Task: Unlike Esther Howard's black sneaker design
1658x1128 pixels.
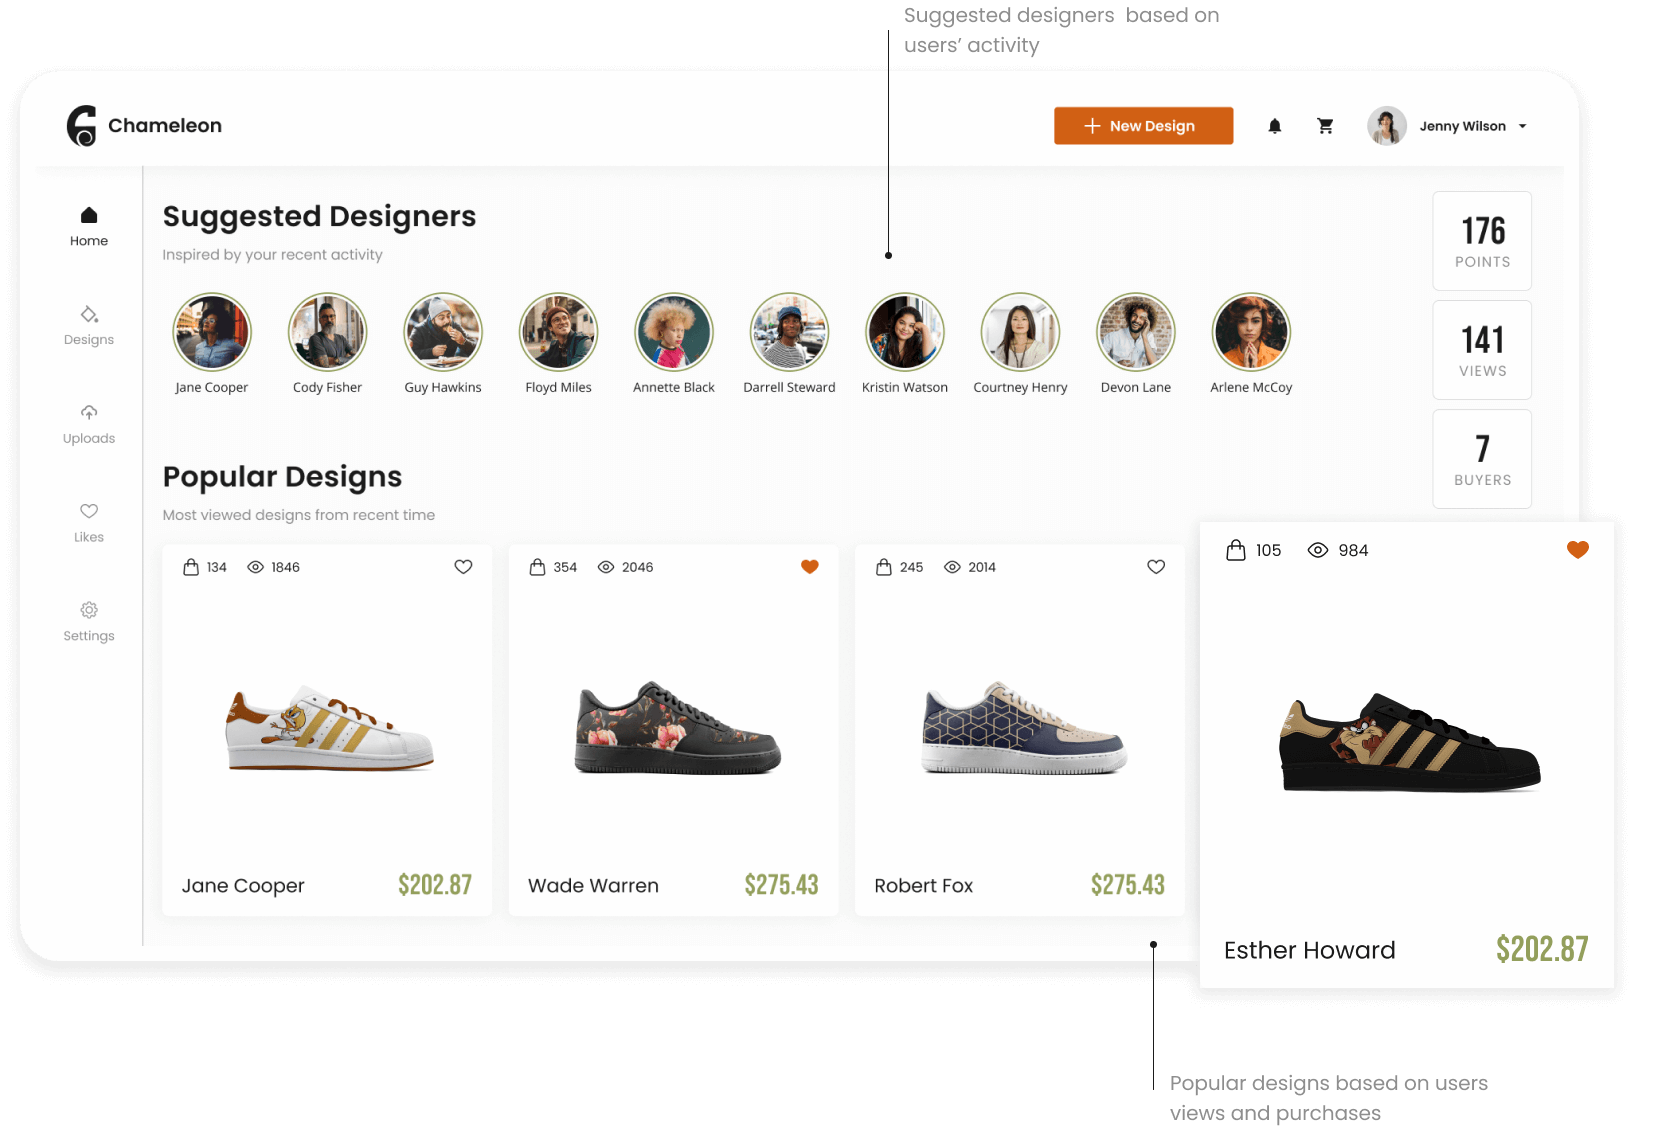Action: coord(1577,550)
